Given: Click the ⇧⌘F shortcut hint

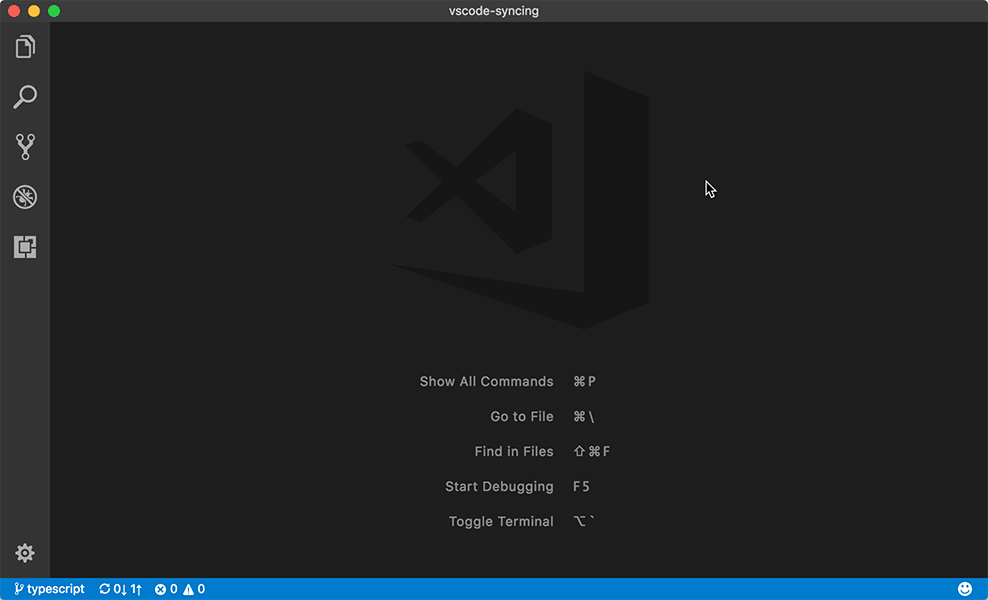Looking at the screenshot, I should click(592, 451).
